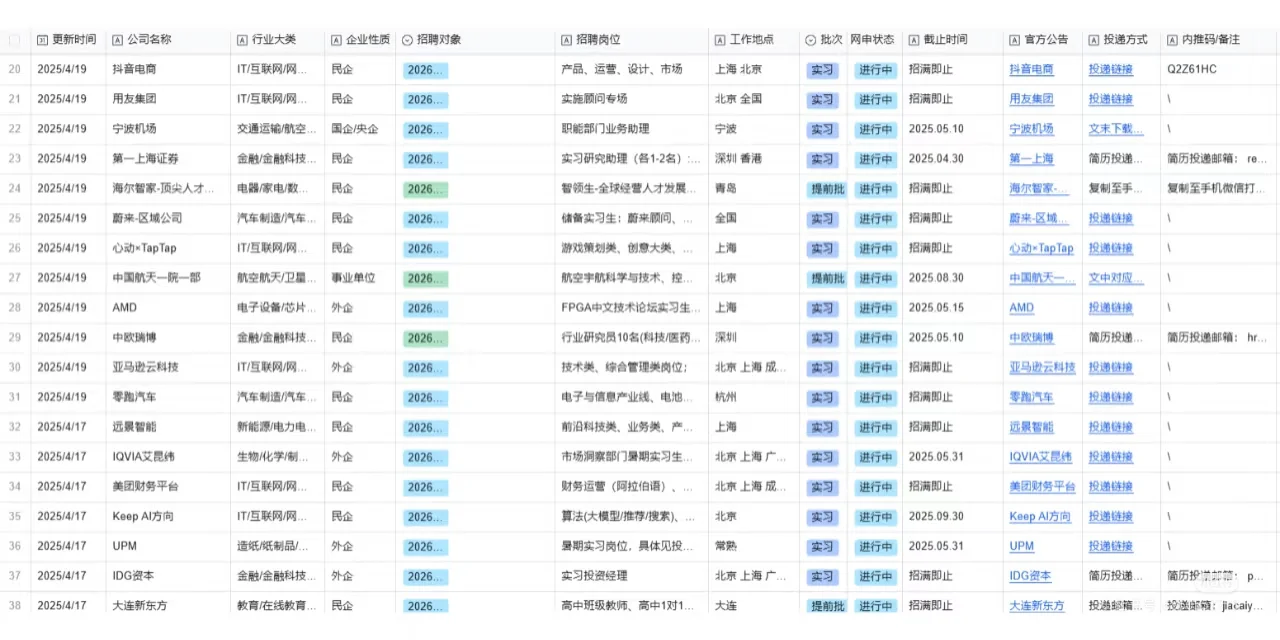Screen dimensions: 1280x640
Task: Select the 常熟 work location cell
Action: click(754, 547)
